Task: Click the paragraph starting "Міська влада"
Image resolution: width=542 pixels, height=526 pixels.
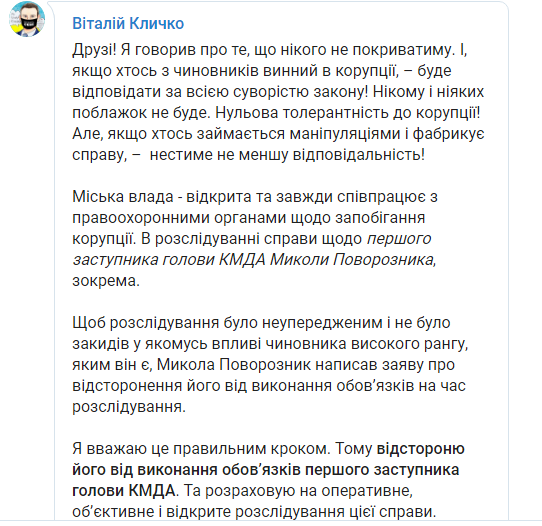Action: 255,238
